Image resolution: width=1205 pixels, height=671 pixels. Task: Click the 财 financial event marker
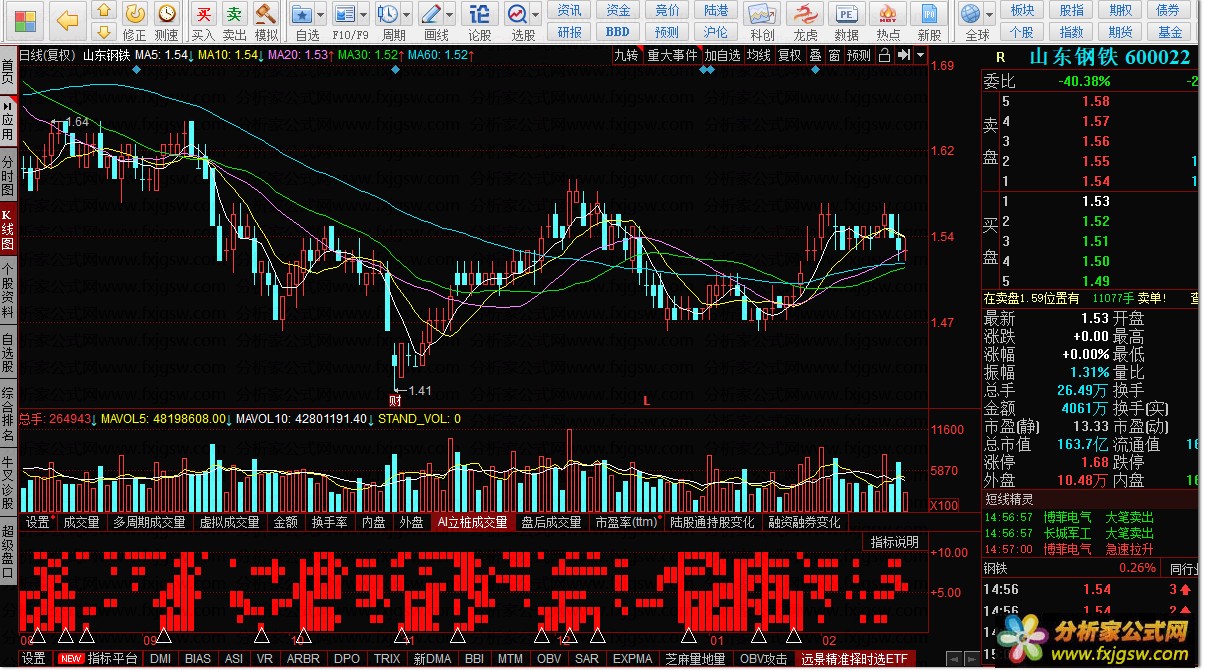395,400
